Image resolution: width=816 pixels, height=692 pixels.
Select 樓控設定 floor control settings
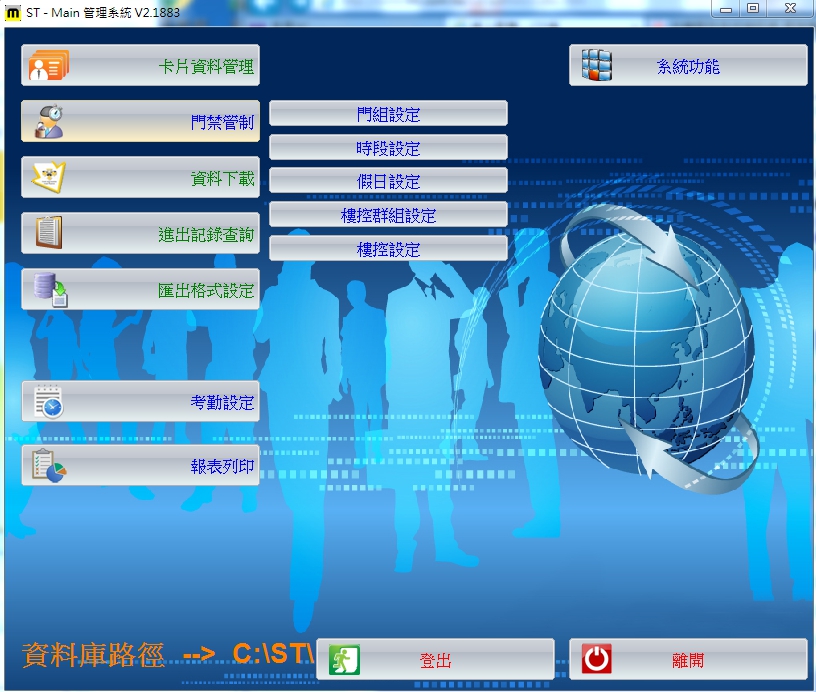[388, 249]
